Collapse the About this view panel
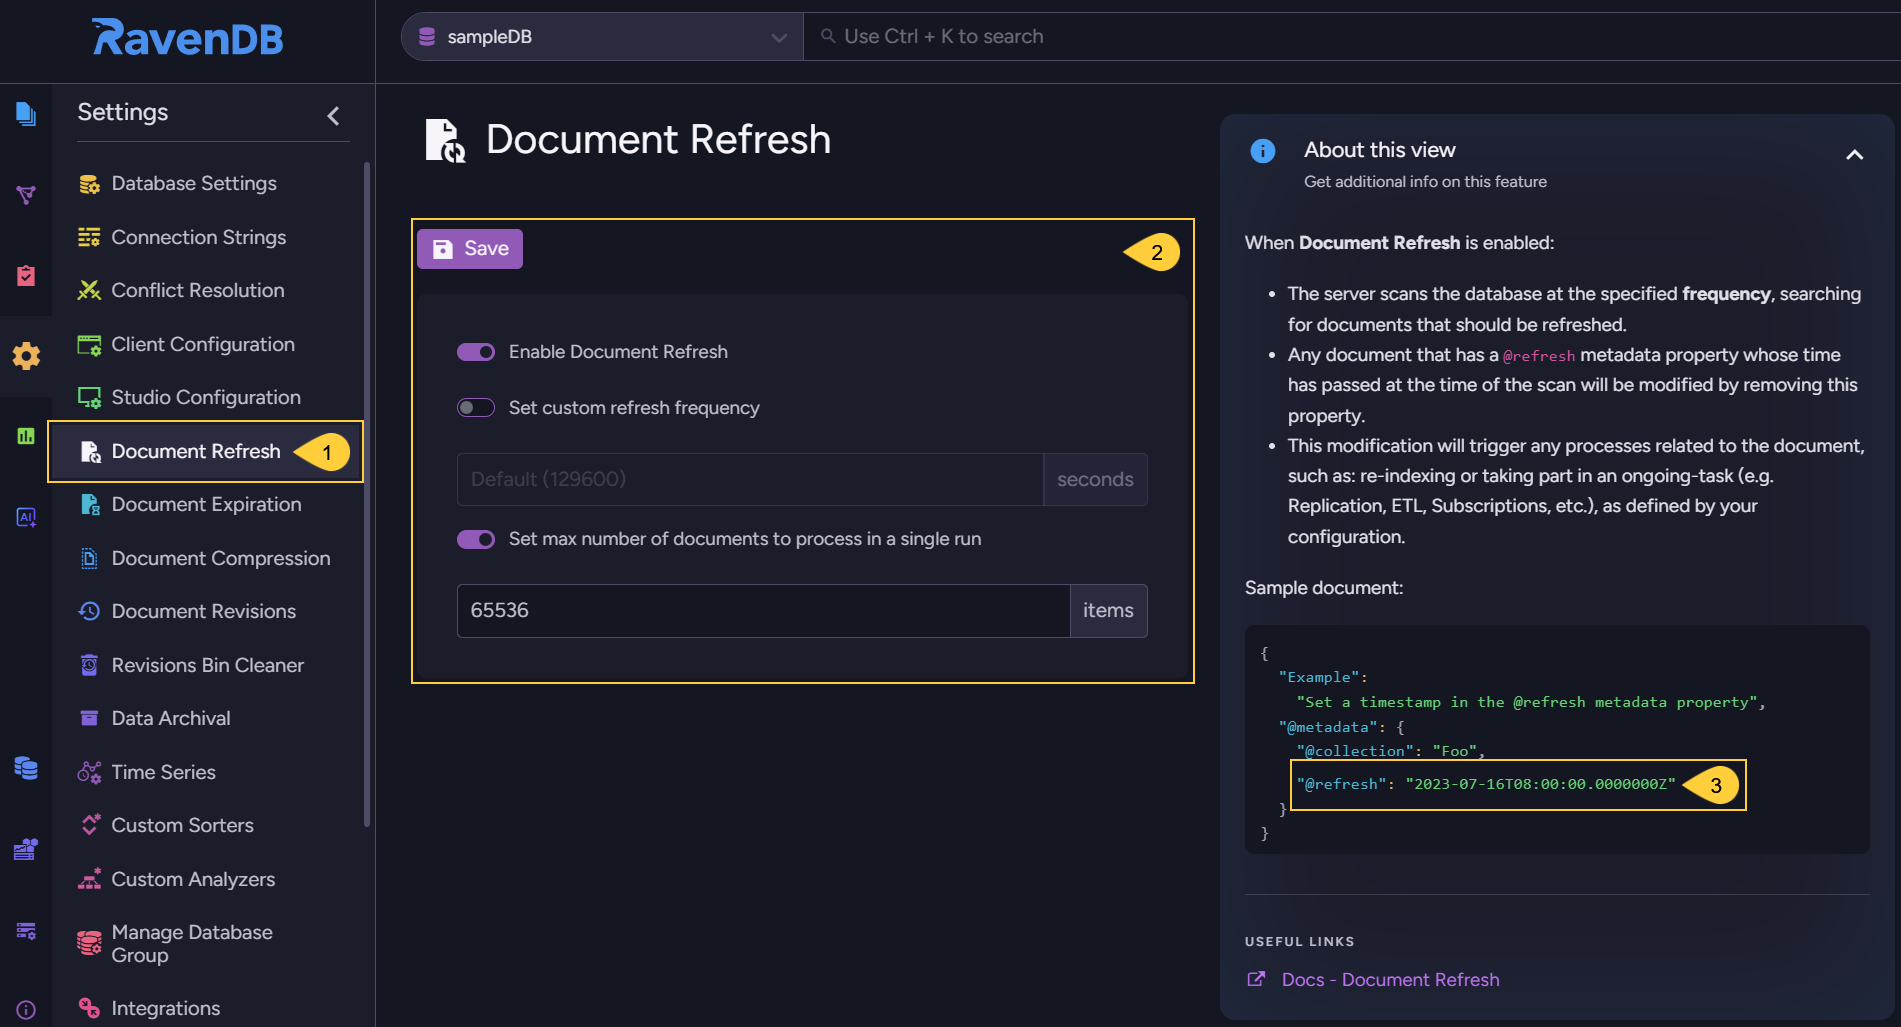The width and height of the screenshot is (1901, 1027). [x=1855, y=155]
